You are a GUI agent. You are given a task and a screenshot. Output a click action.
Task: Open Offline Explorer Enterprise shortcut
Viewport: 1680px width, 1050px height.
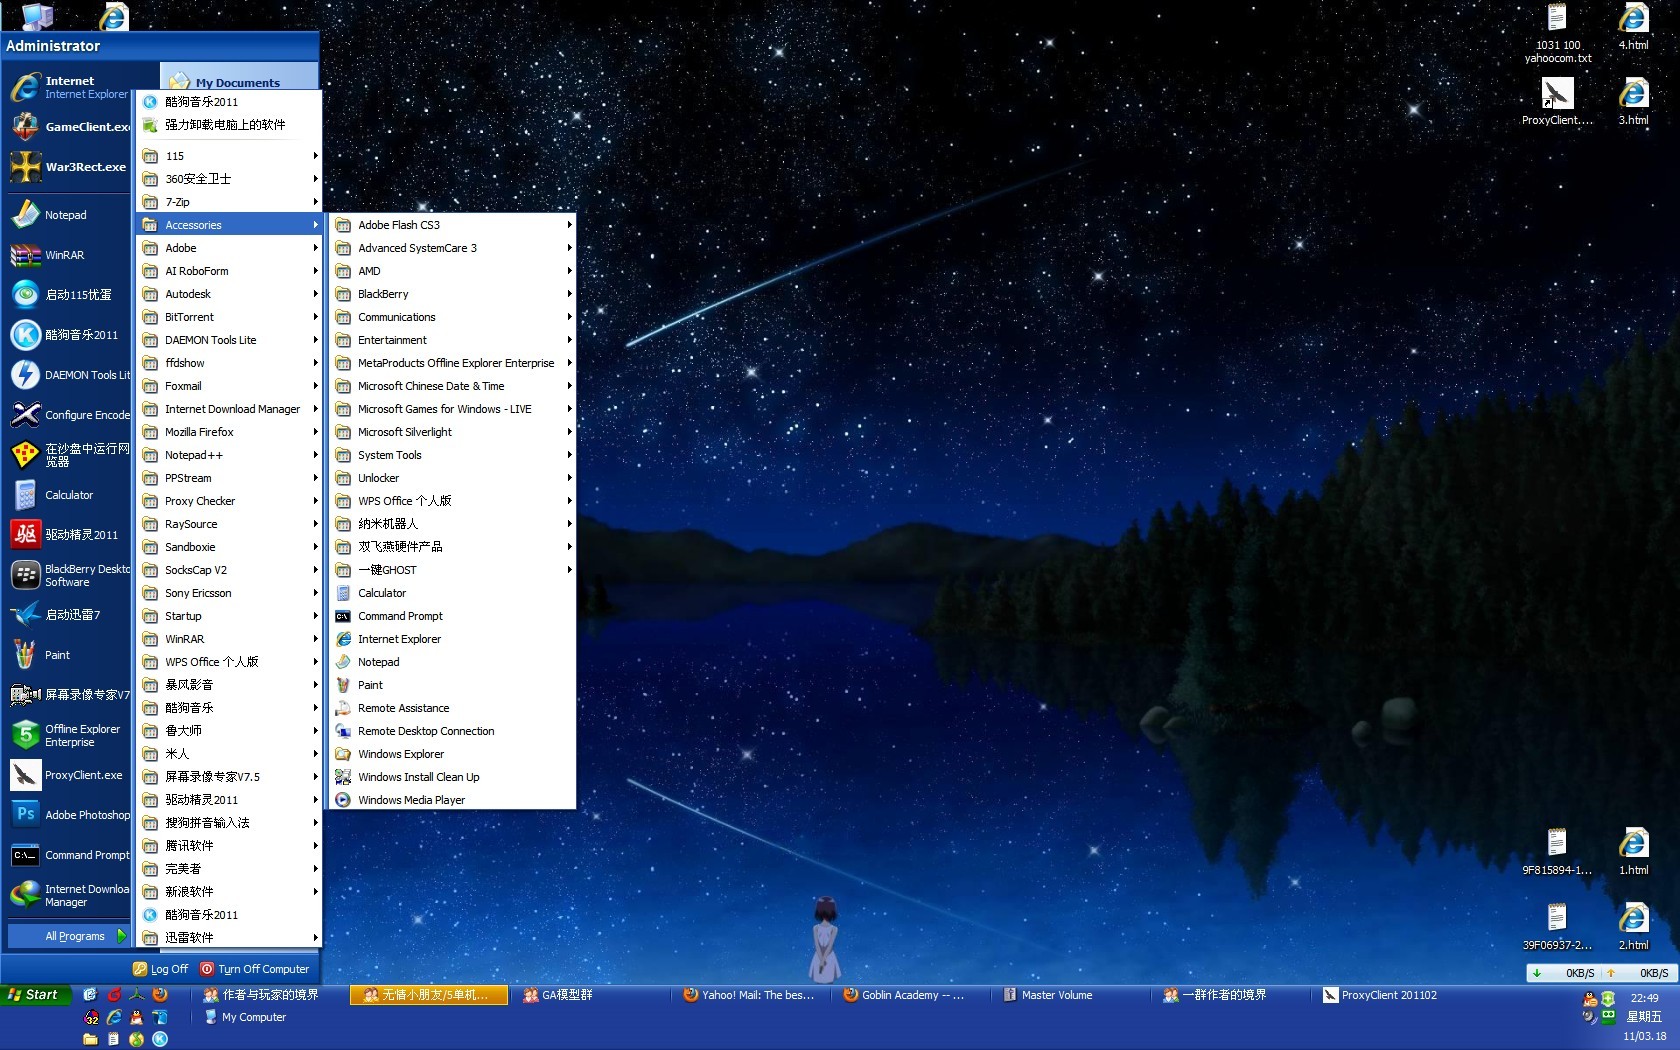tap(68, 735)
